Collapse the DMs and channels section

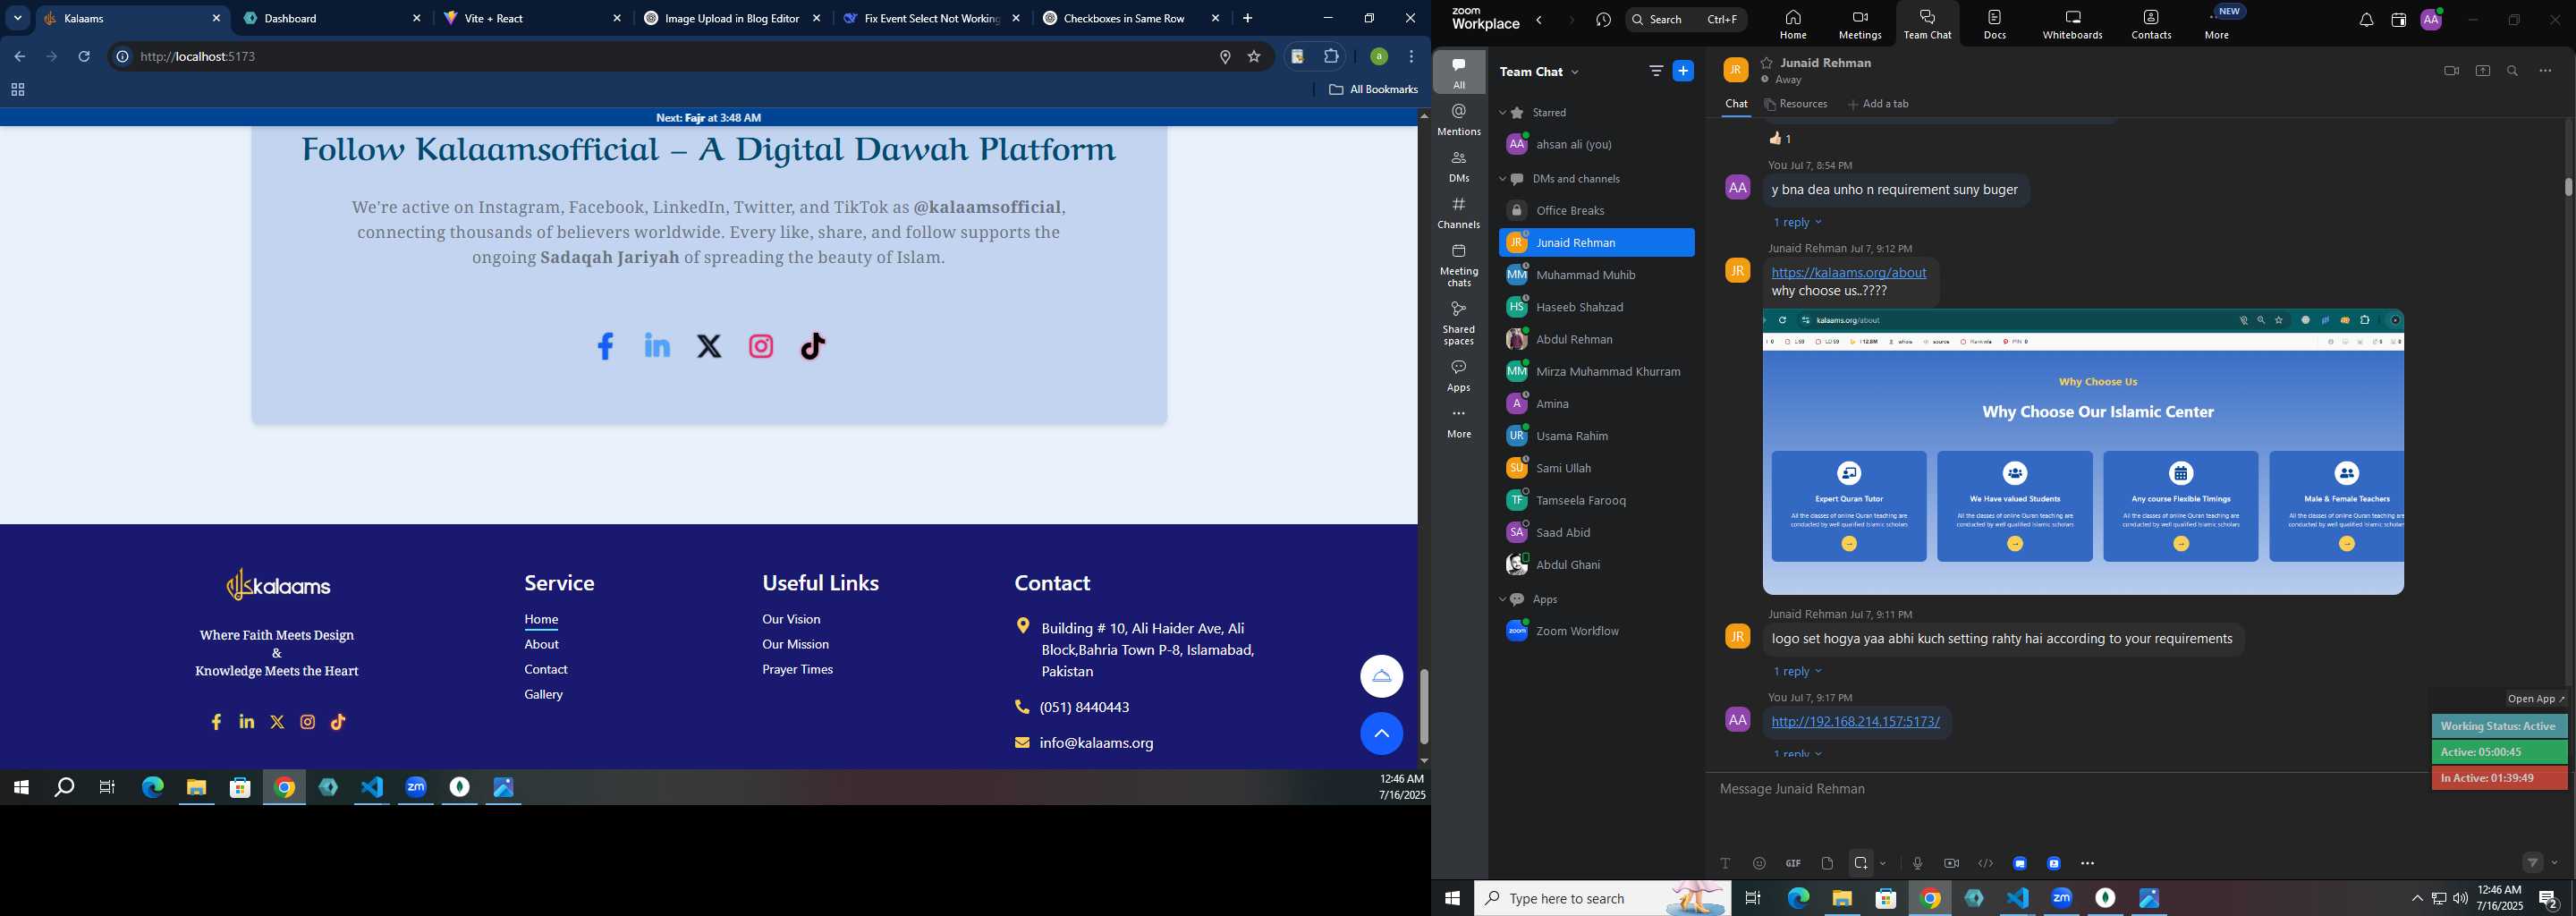1502,179
